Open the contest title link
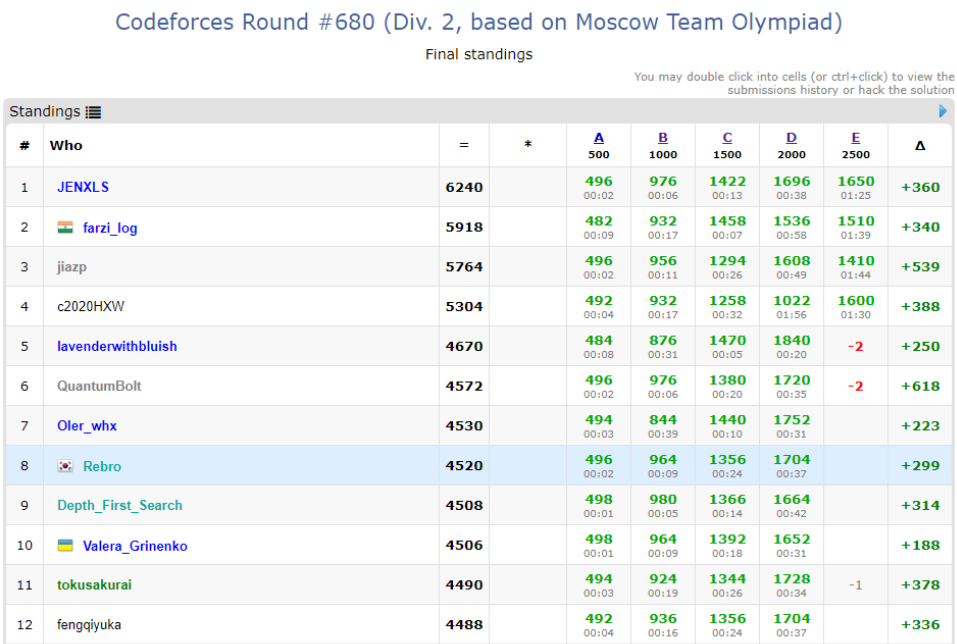 click(x=478, y=22)
